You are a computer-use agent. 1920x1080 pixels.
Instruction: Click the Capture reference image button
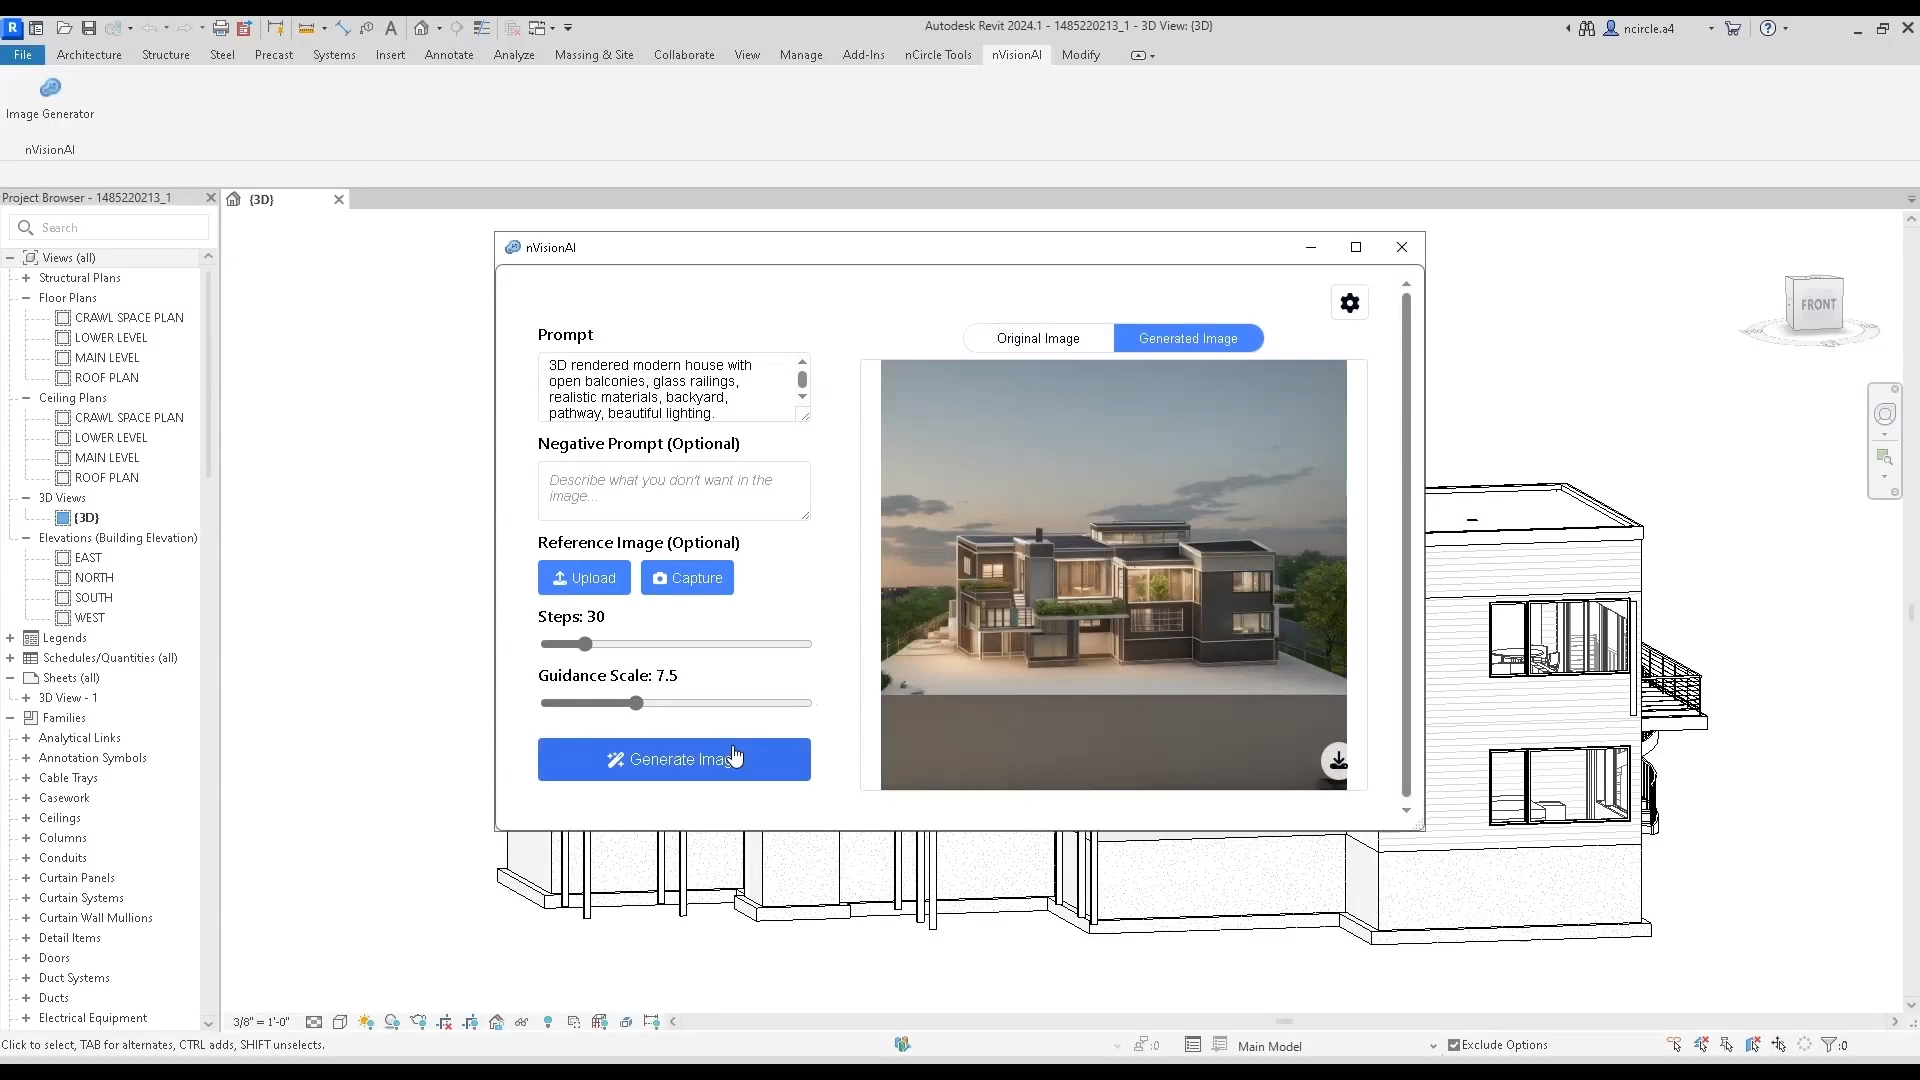[687, 578]
